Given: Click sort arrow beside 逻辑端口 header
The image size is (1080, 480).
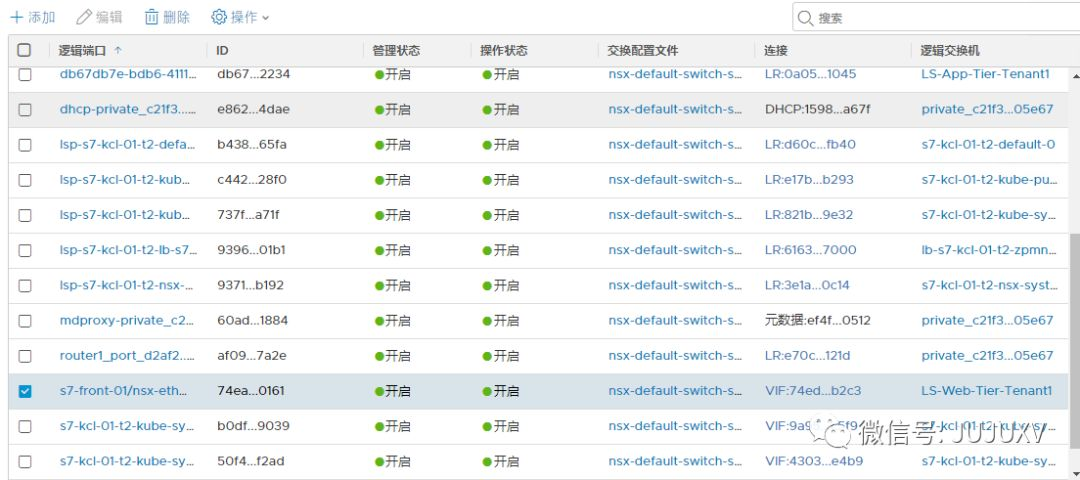Looking at the screenshot, I should pyautogui.click(x=118, y=50).
